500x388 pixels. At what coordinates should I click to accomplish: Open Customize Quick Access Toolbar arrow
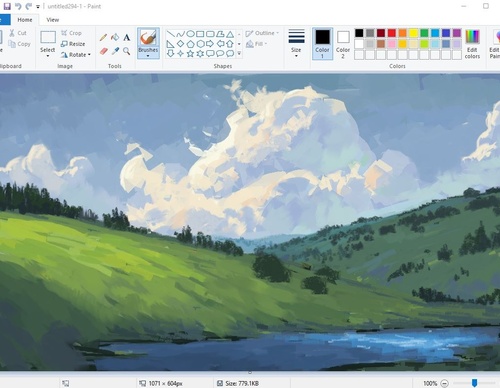(x=38, y=7)
